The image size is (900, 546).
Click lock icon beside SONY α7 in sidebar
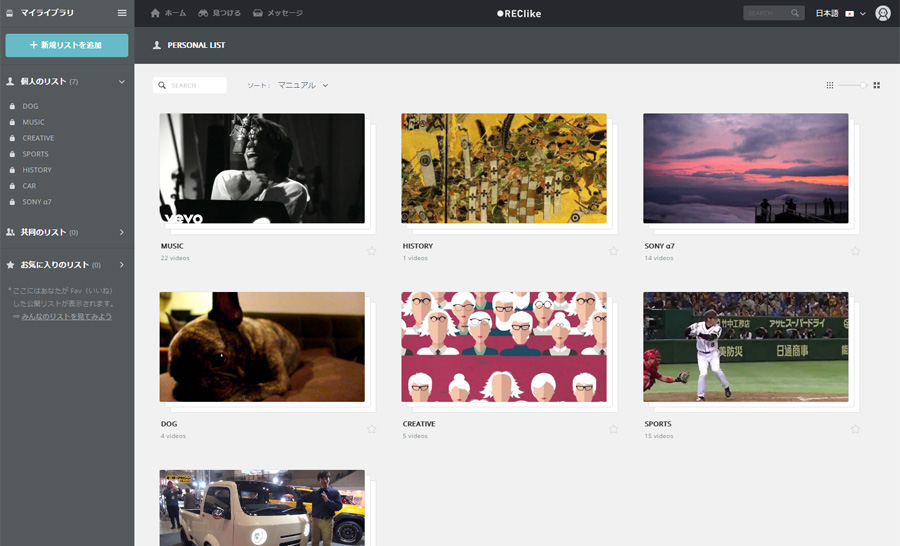[x=12, y=202]
